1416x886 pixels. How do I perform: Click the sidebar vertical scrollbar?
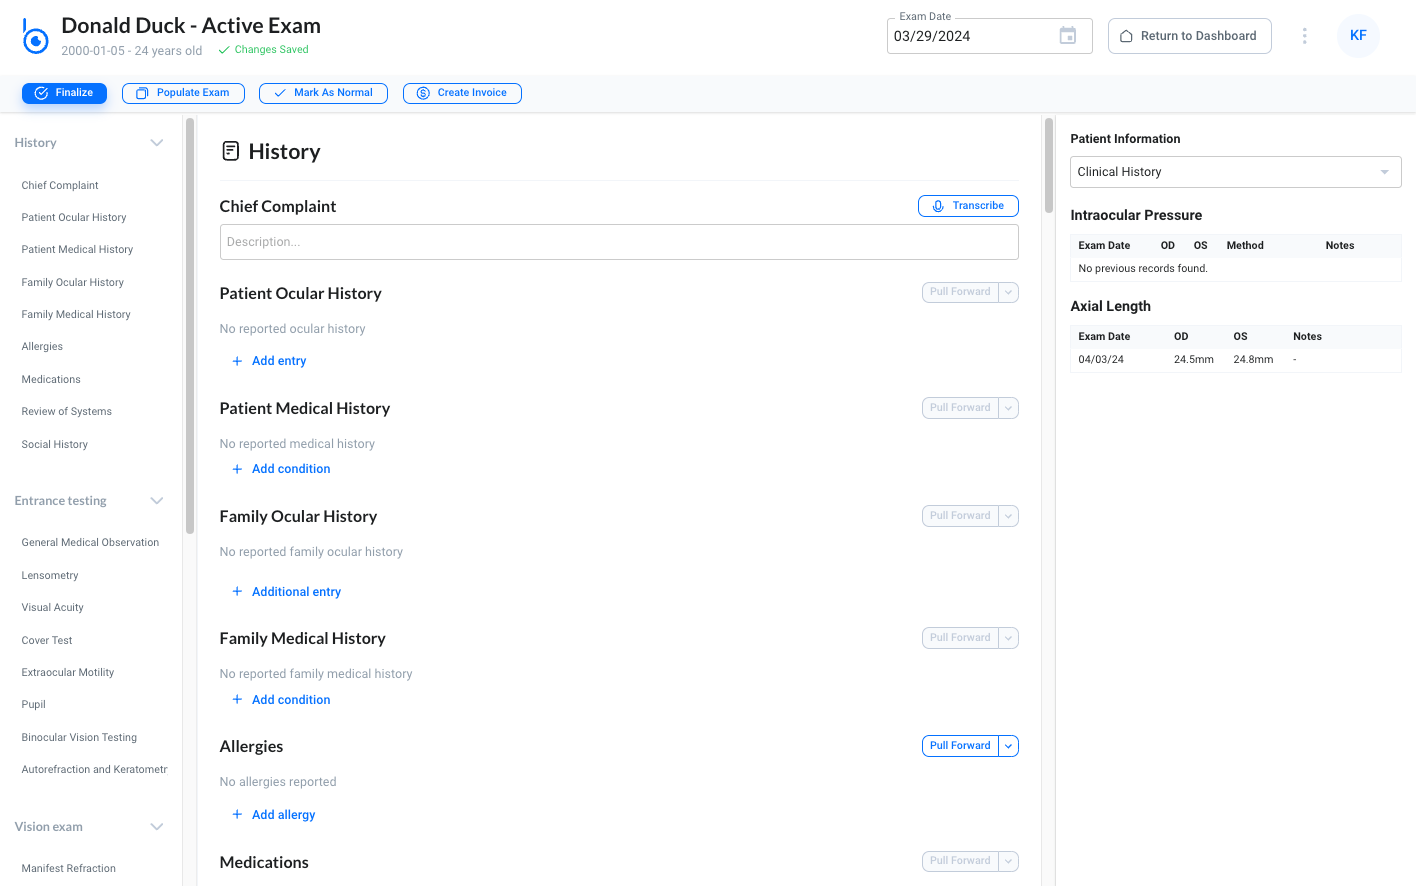coord(190,326)
